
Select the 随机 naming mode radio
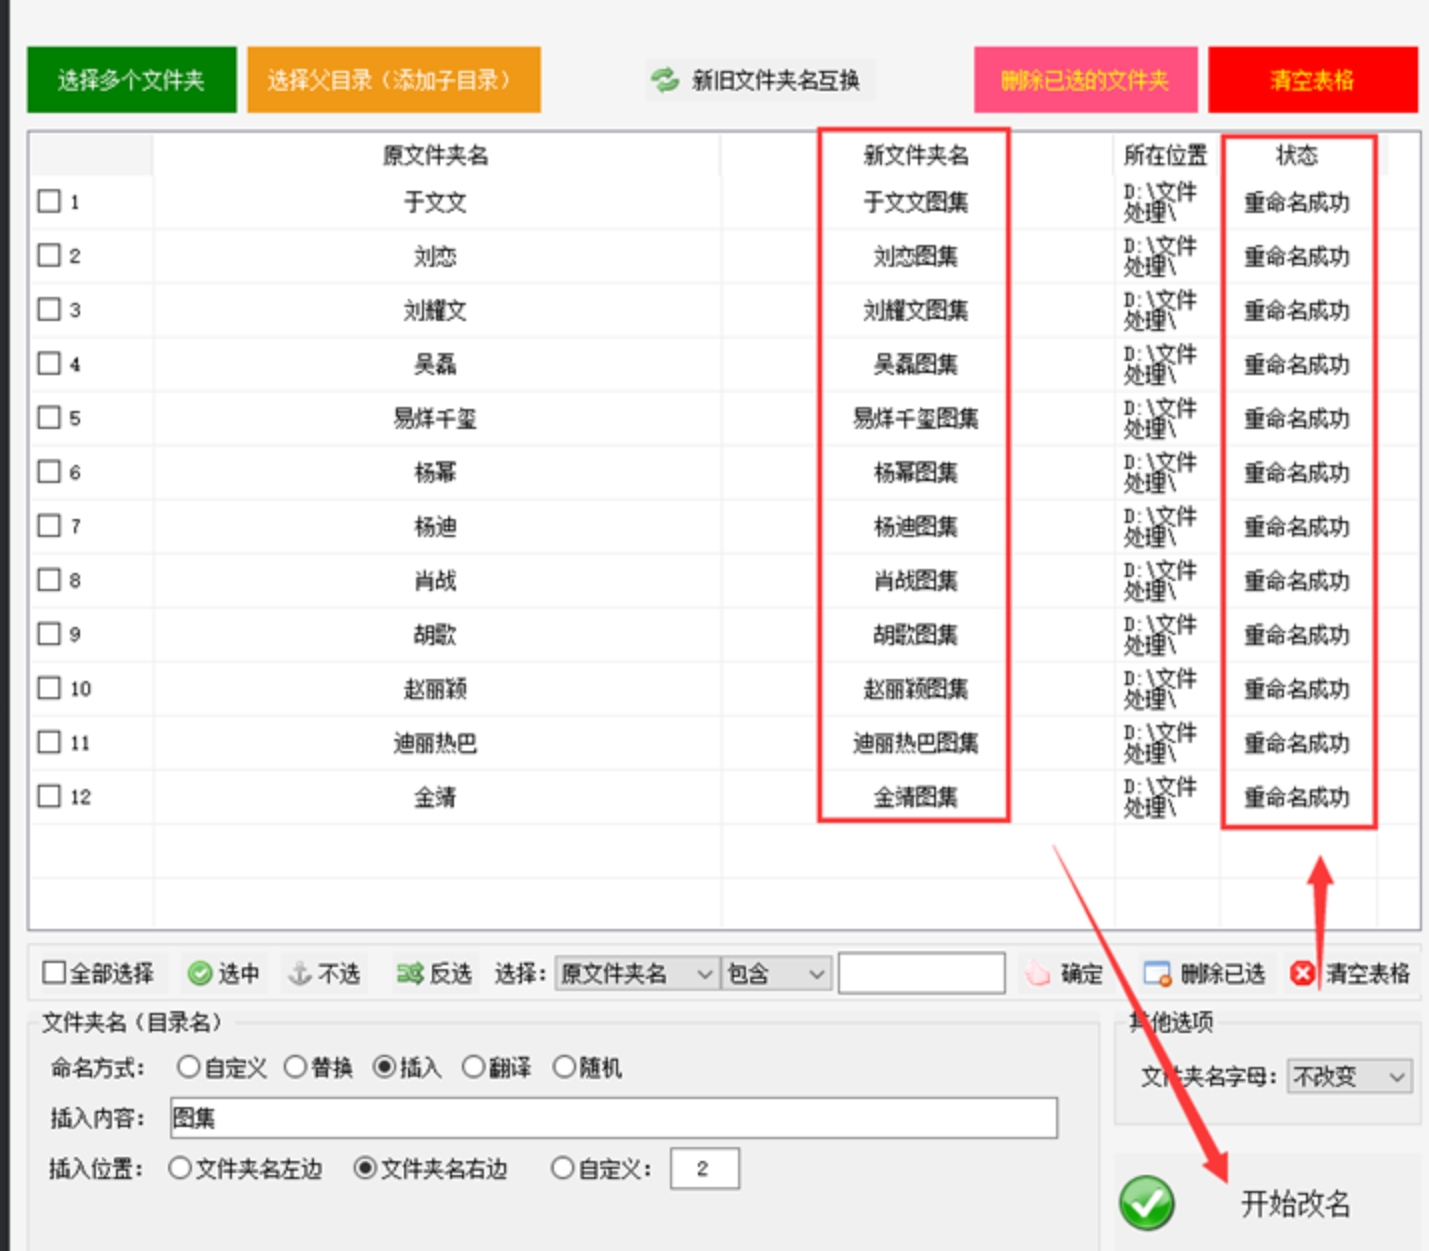point(564,1067)
